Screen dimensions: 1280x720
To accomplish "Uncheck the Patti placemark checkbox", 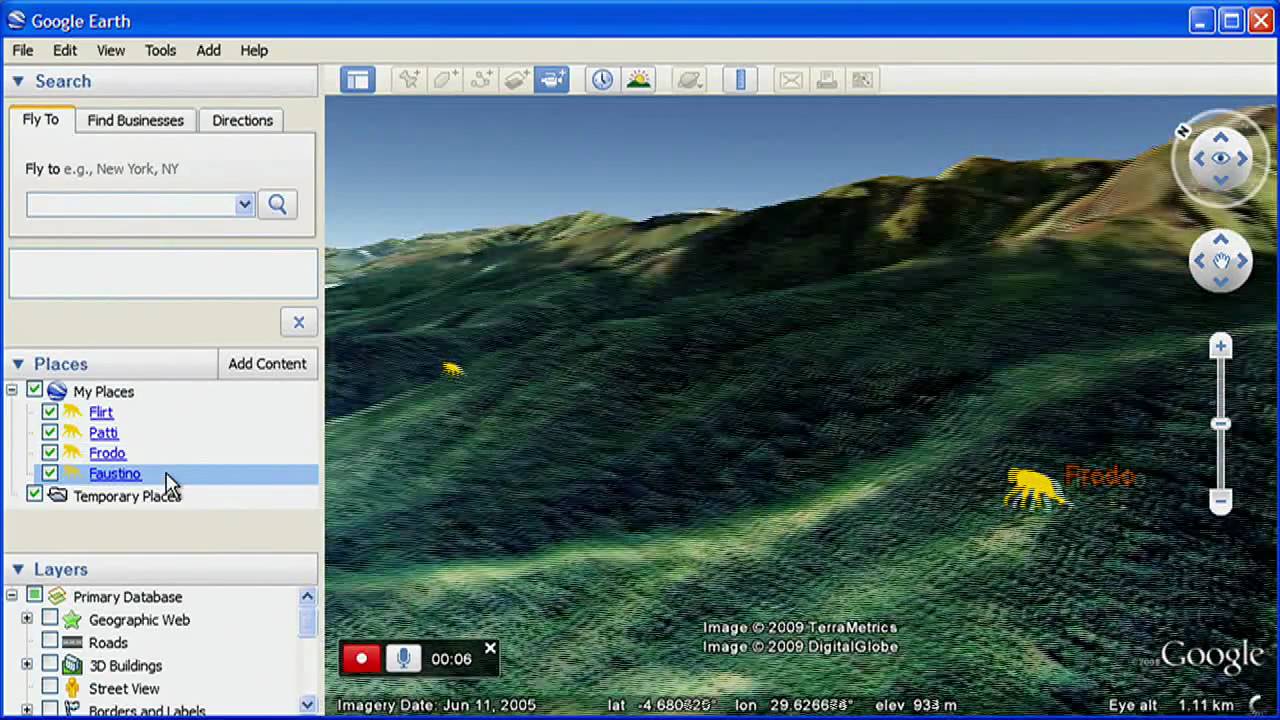I will pyautogui.click(x=49, y=432).
